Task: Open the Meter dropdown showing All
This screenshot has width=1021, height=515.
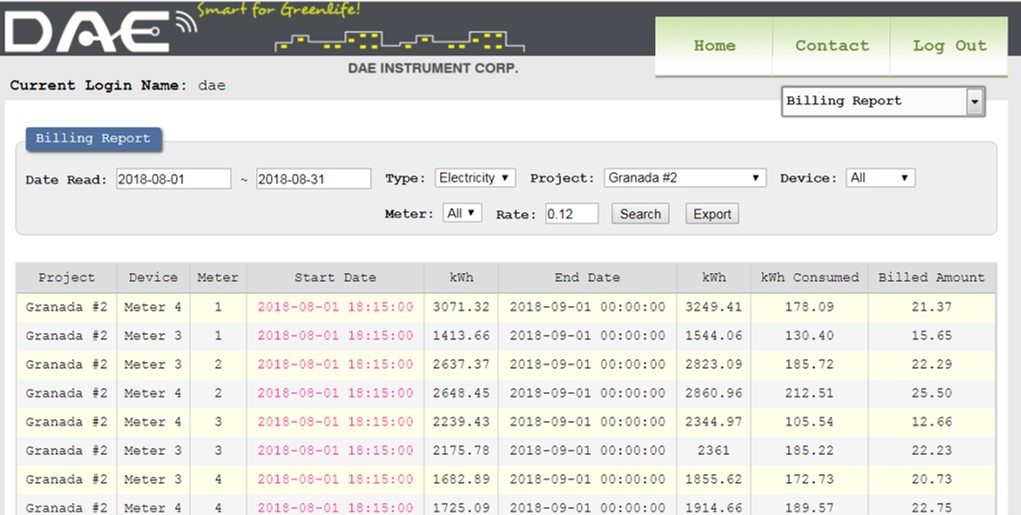Action: click(462, 213)
